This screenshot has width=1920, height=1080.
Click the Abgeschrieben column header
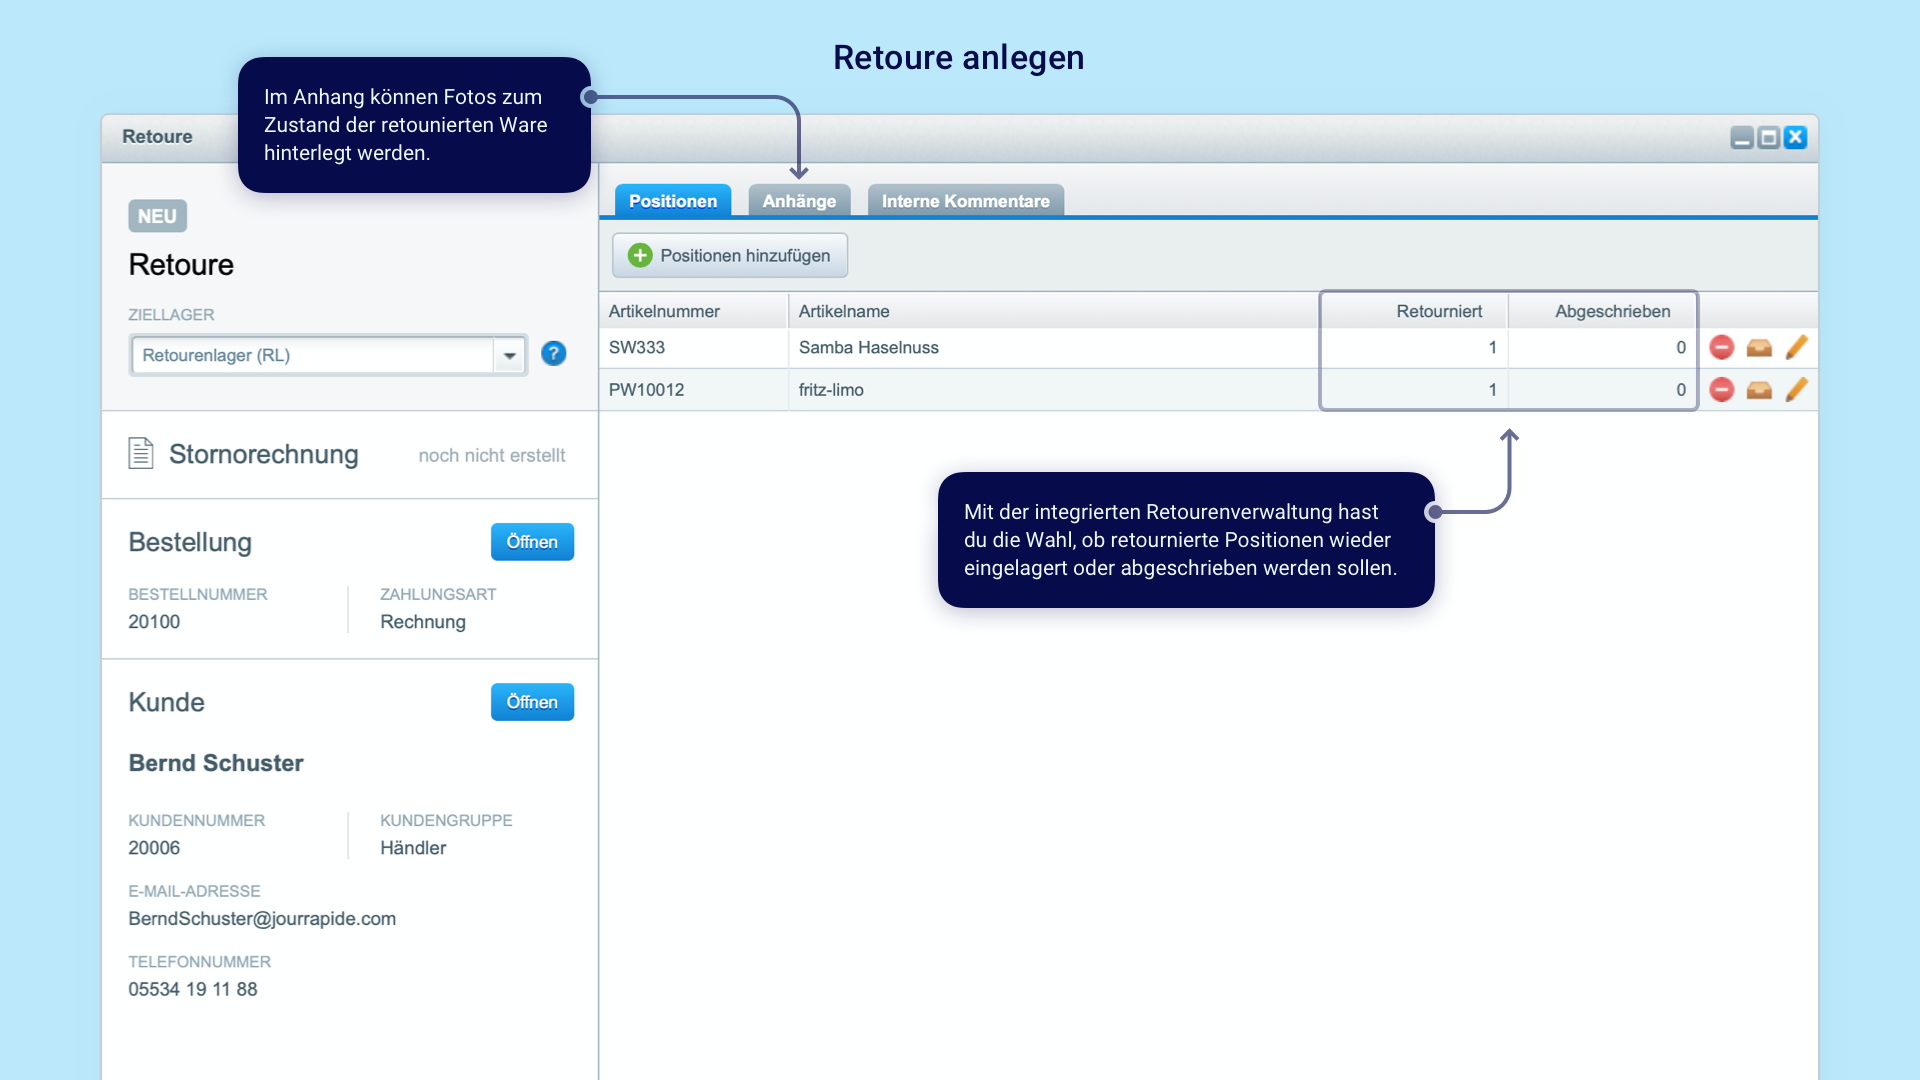(x=1603, y=311)
